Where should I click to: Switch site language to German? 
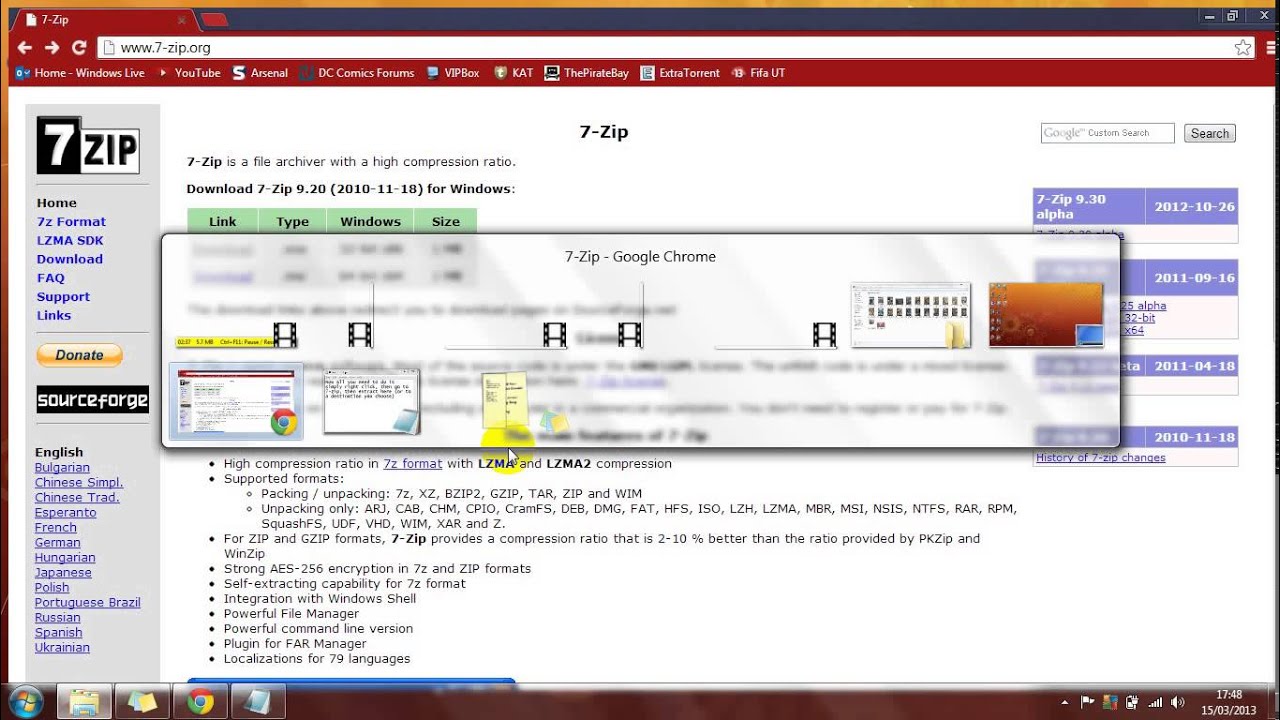coord(58,543)
